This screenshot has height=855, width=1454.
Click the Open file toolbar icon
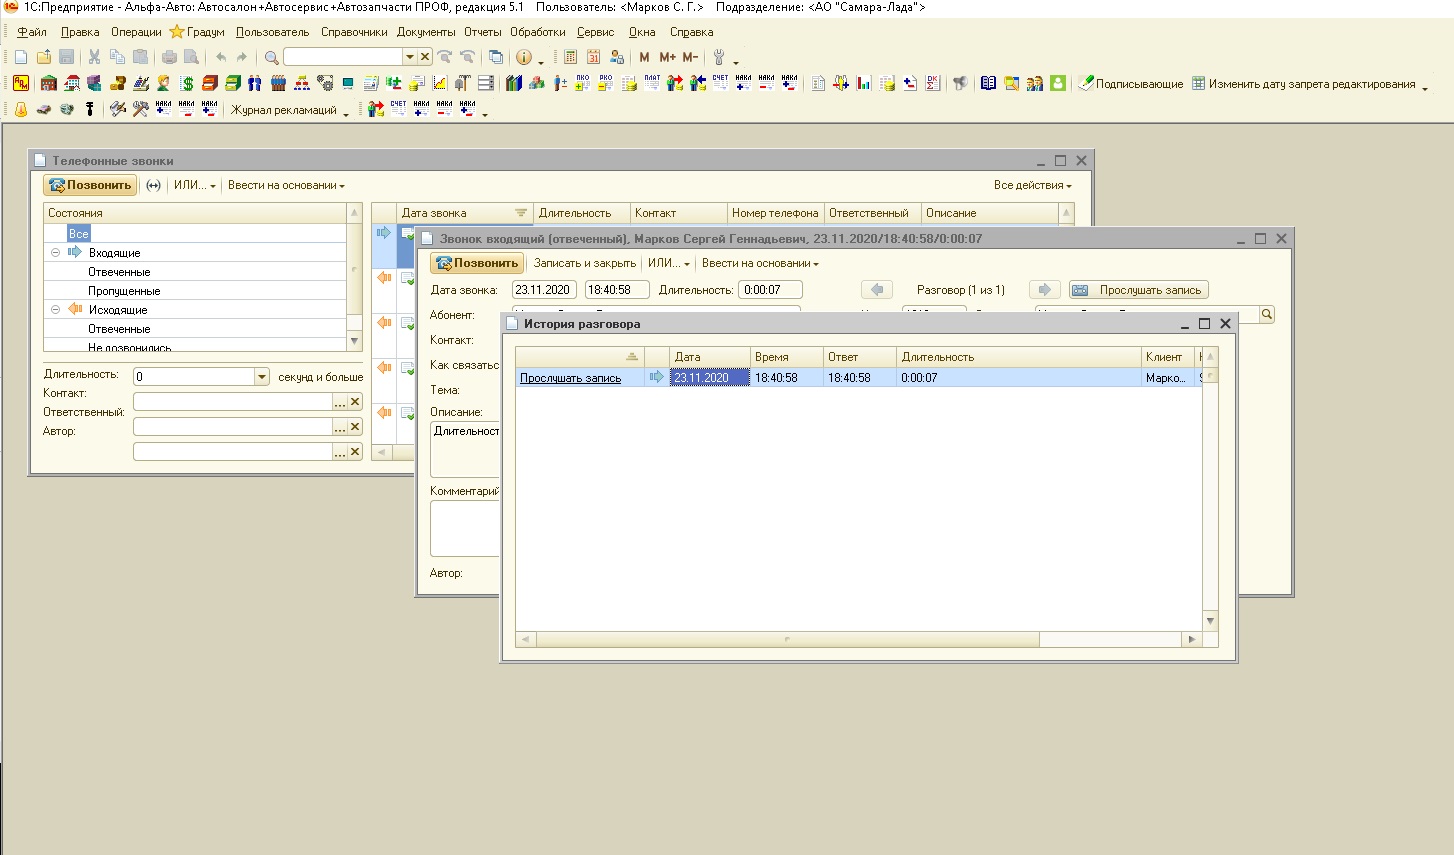click(44, 57)
